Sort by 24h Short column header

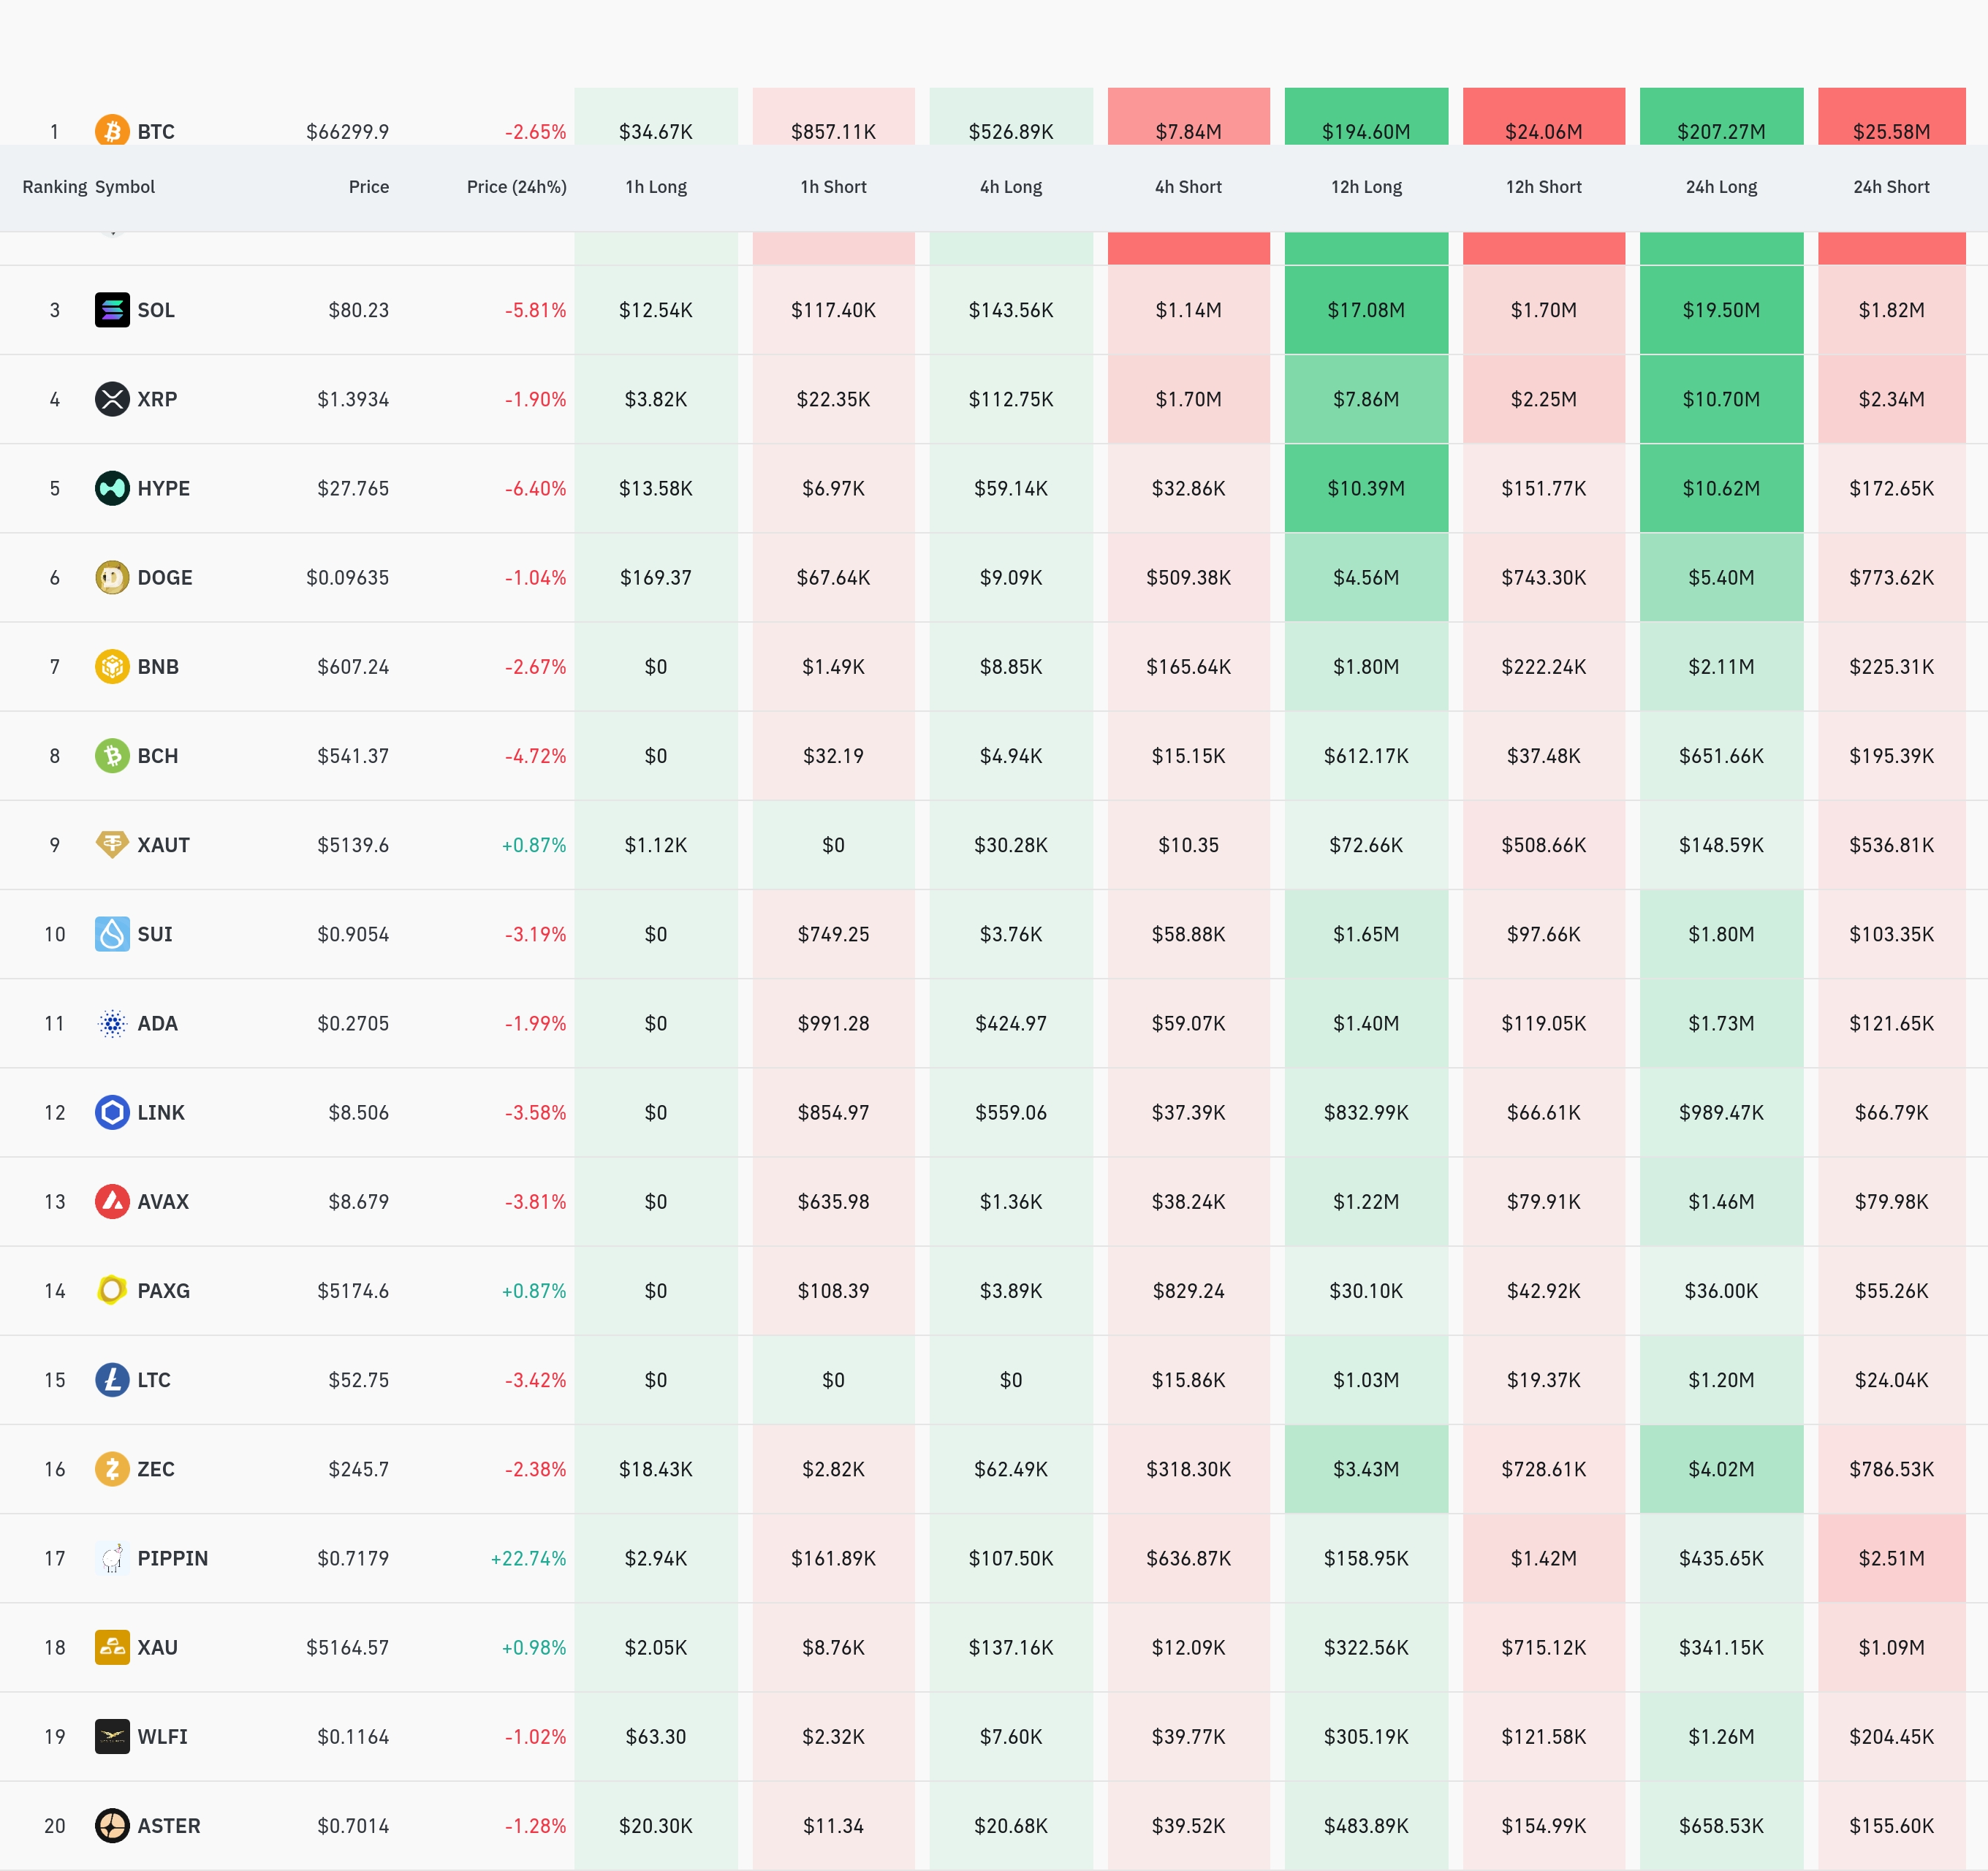point(1891,187)
